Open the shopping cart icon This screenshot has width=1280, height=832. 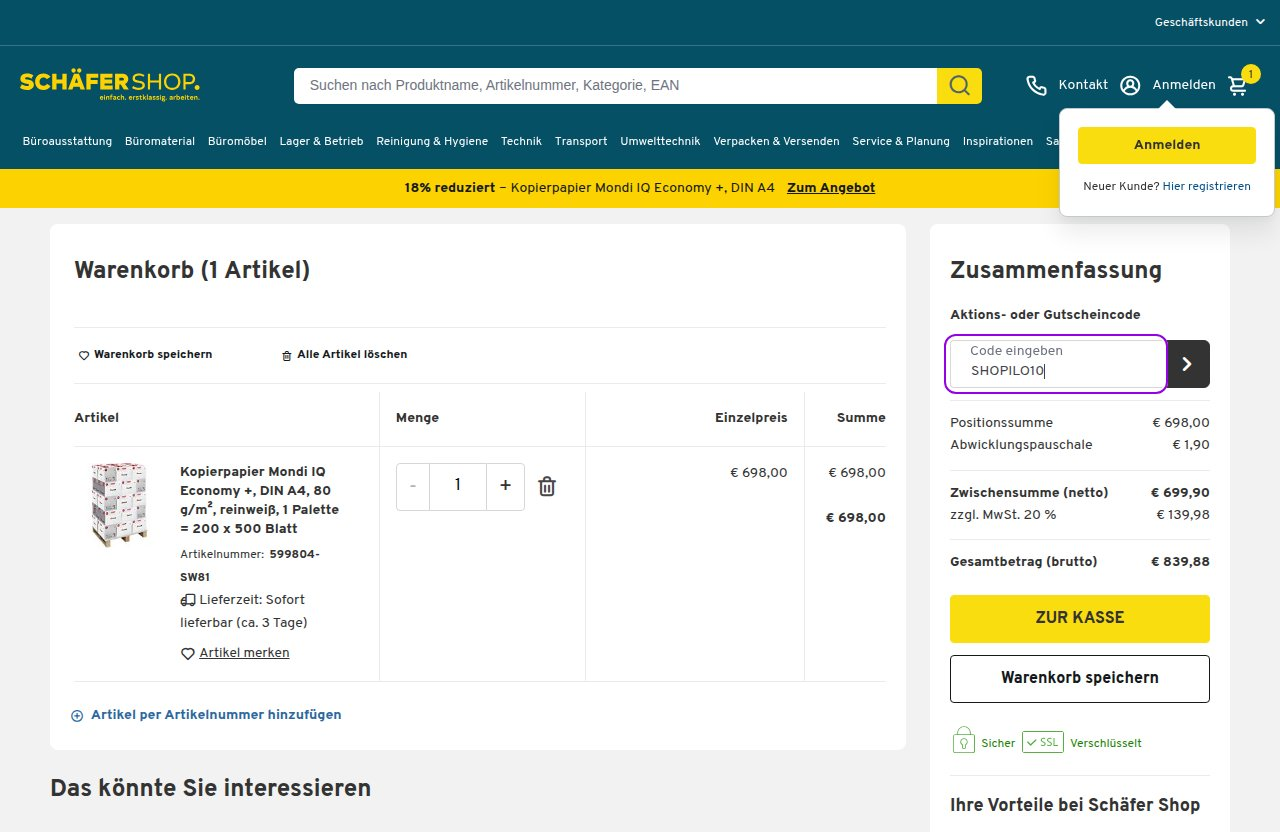pos(1238,86)
